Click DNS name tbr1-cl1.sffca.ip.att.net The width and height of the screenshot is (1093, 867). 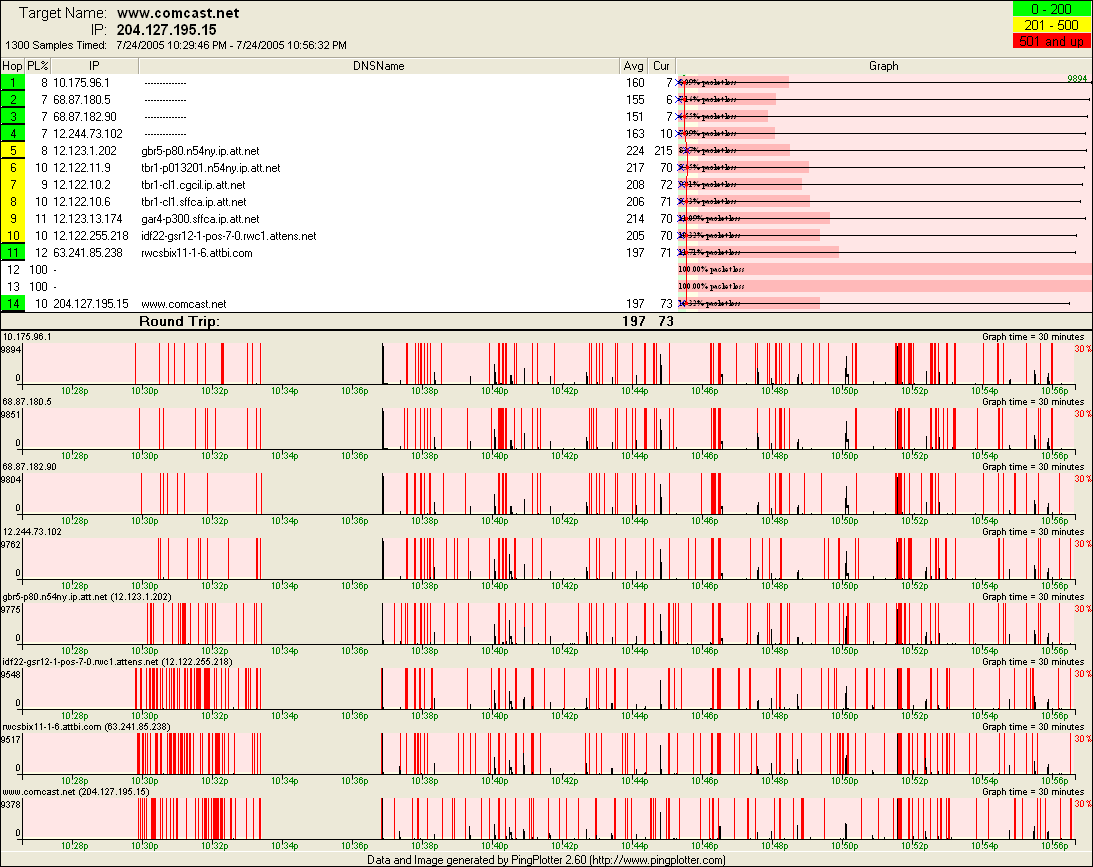coord(194,202)
